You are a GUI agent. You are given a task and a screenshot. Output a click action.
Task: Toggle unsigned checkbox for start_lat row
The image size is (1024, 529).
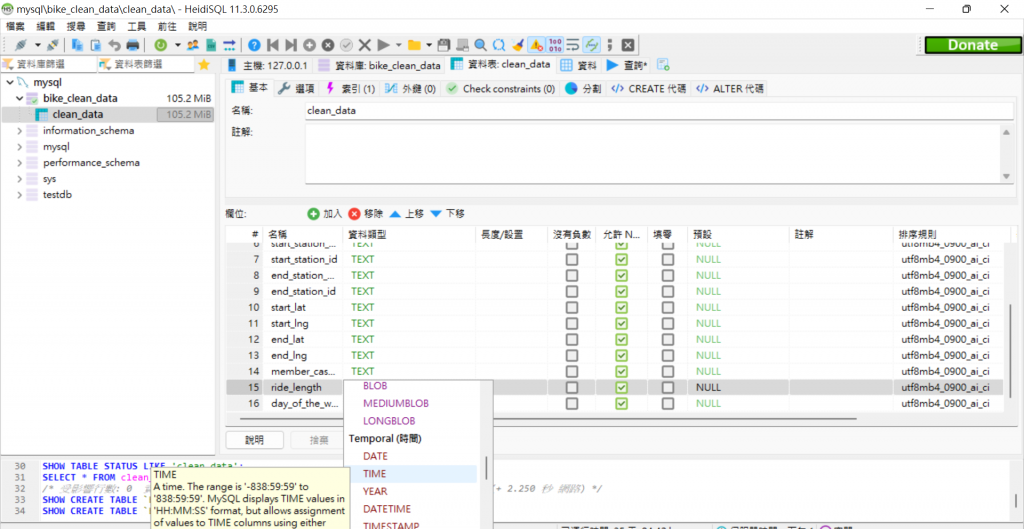pos(572,307)
